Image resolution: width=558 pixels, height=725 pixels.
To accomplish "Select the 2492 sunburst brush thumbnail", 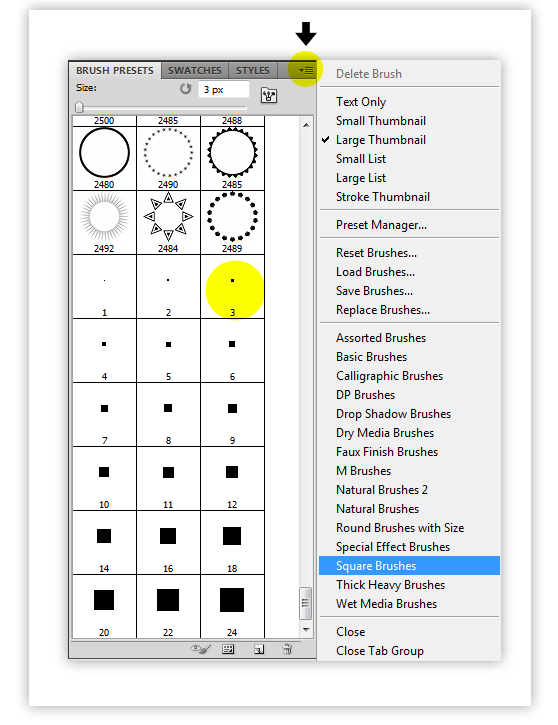I will pos(104,222).
